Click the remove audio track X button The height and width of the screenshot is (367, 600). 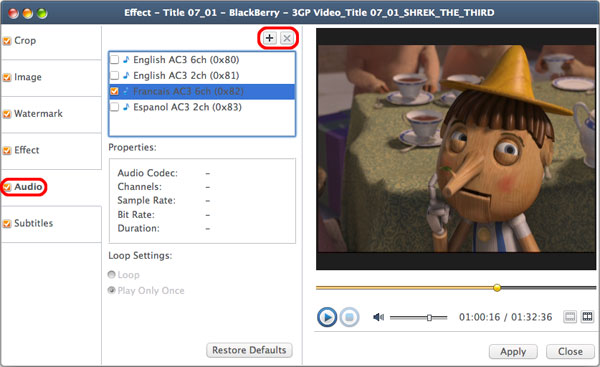pos(287,38)
